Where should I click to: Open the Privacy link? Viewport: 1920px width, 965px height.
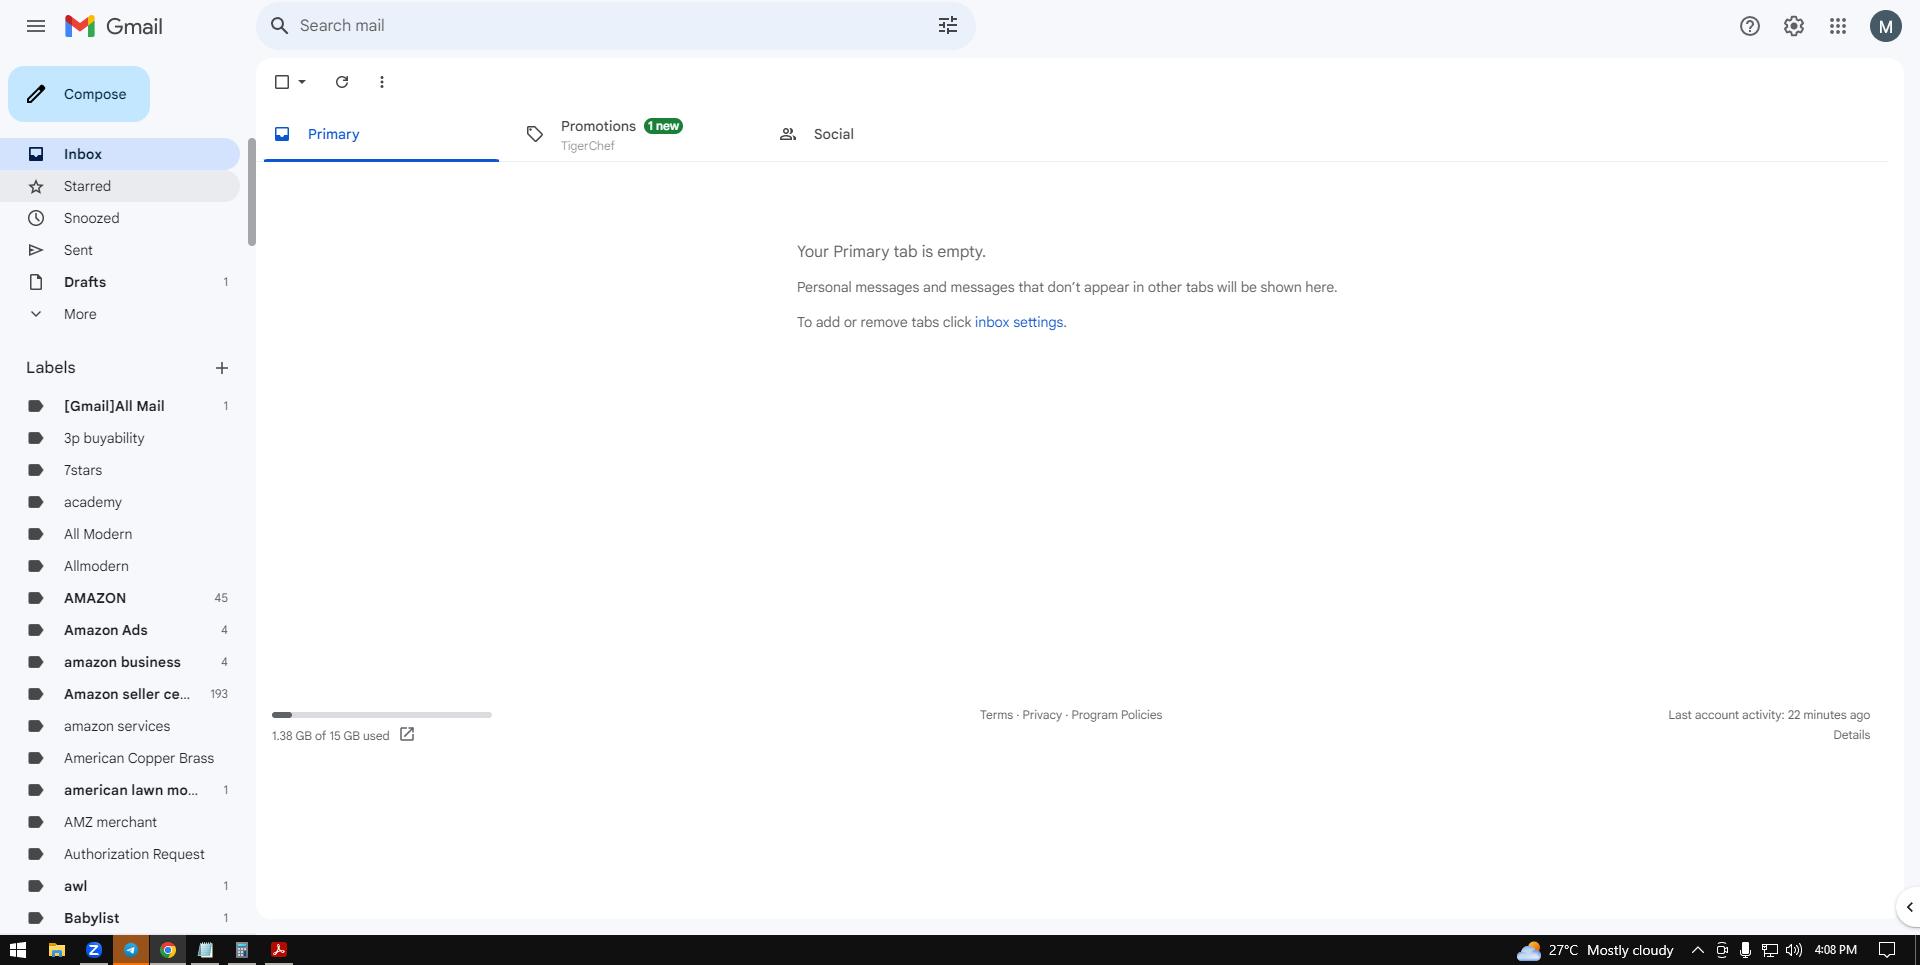click(x=1042, y=715)
